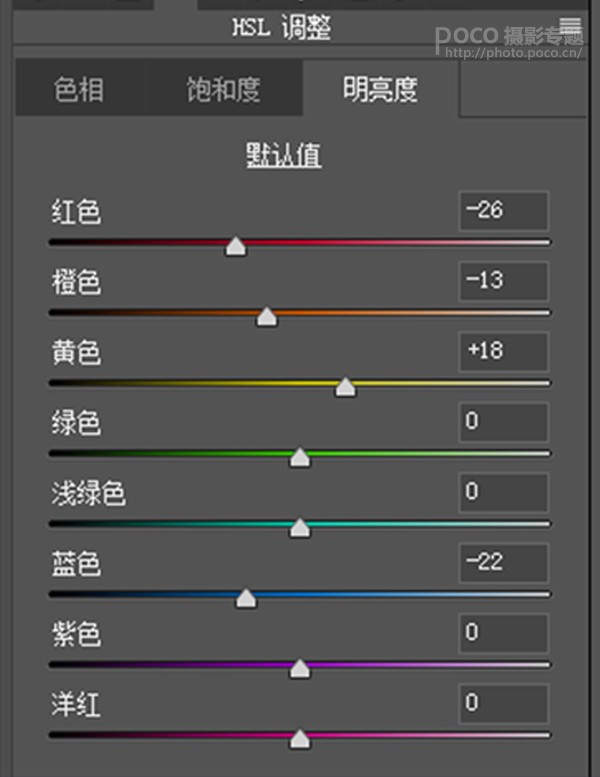
Task: Click the 洋红 value input box
Action: [x=504, y=704]
